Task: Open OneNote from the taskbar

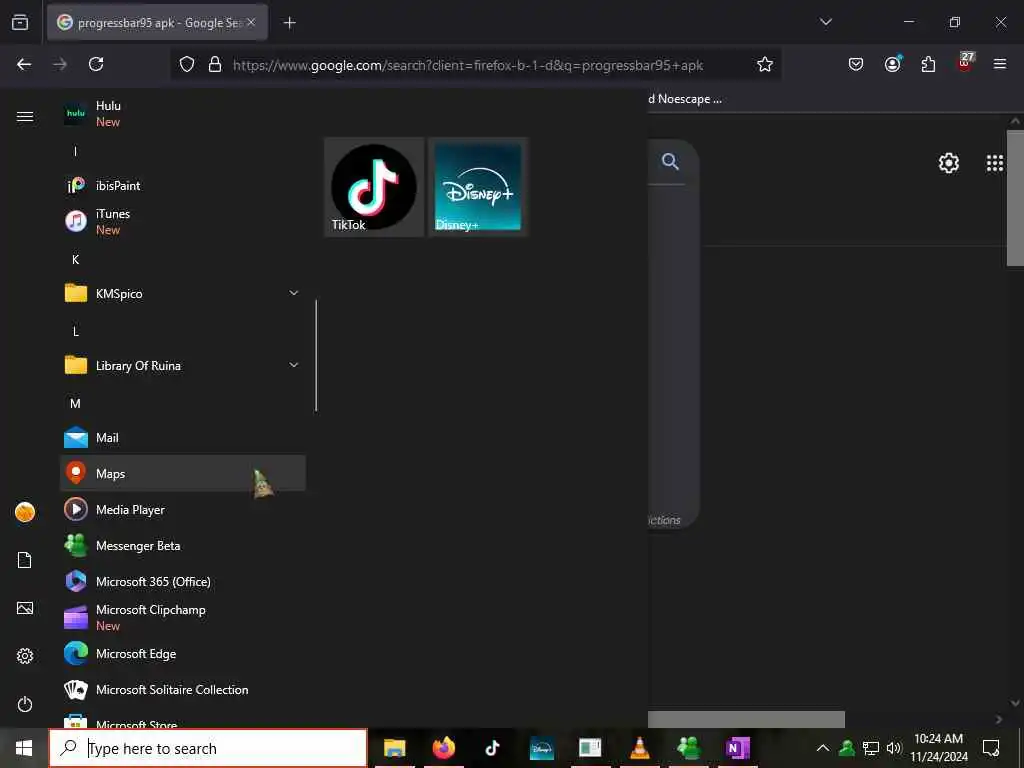Action: click(737, 748)
